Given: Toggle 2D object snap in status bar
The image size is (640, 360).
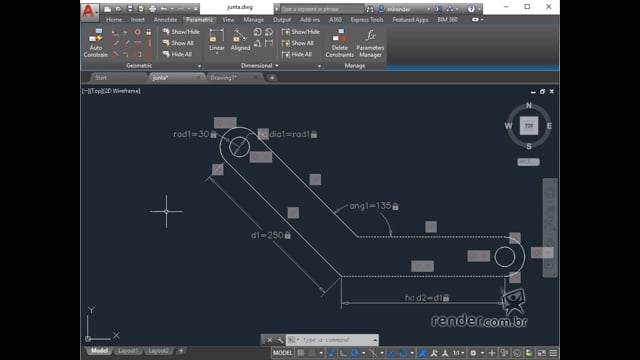Looking at the screenshot, I should (403, 353).
